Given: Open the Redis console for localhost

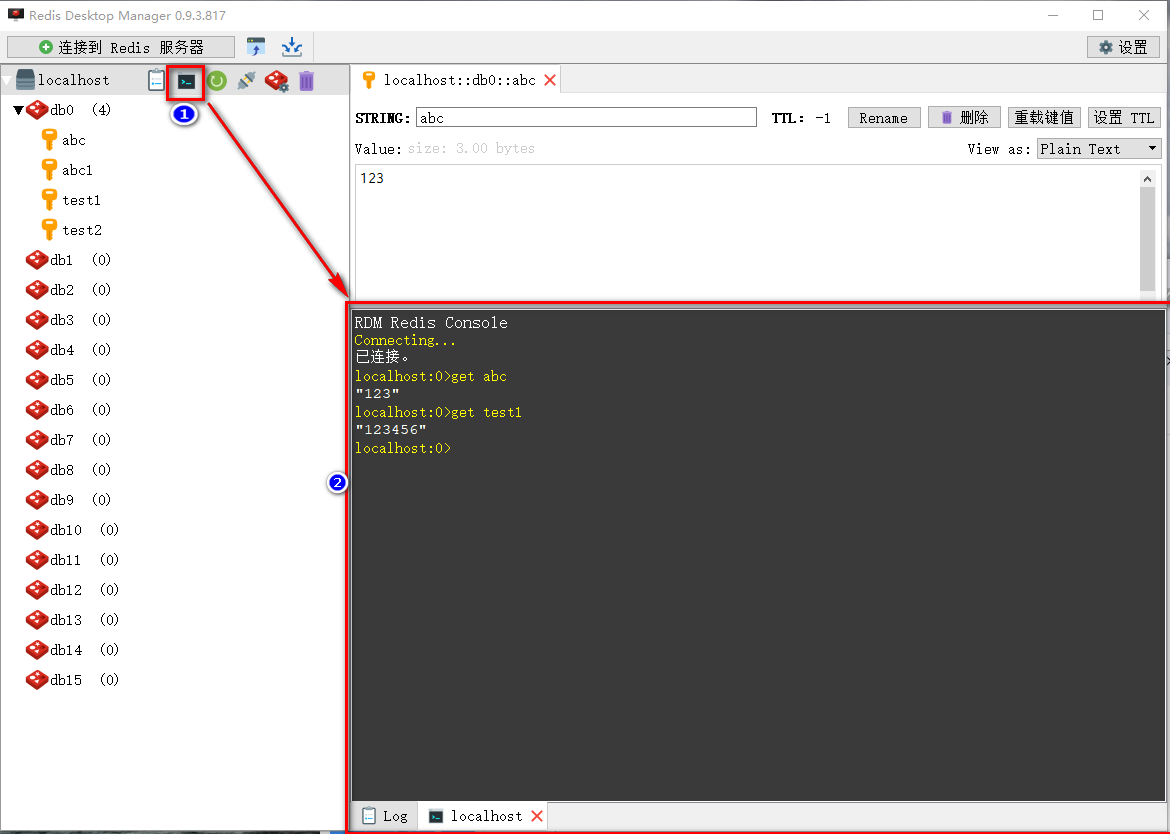Looking at the screenshot, I should point(187,81).
